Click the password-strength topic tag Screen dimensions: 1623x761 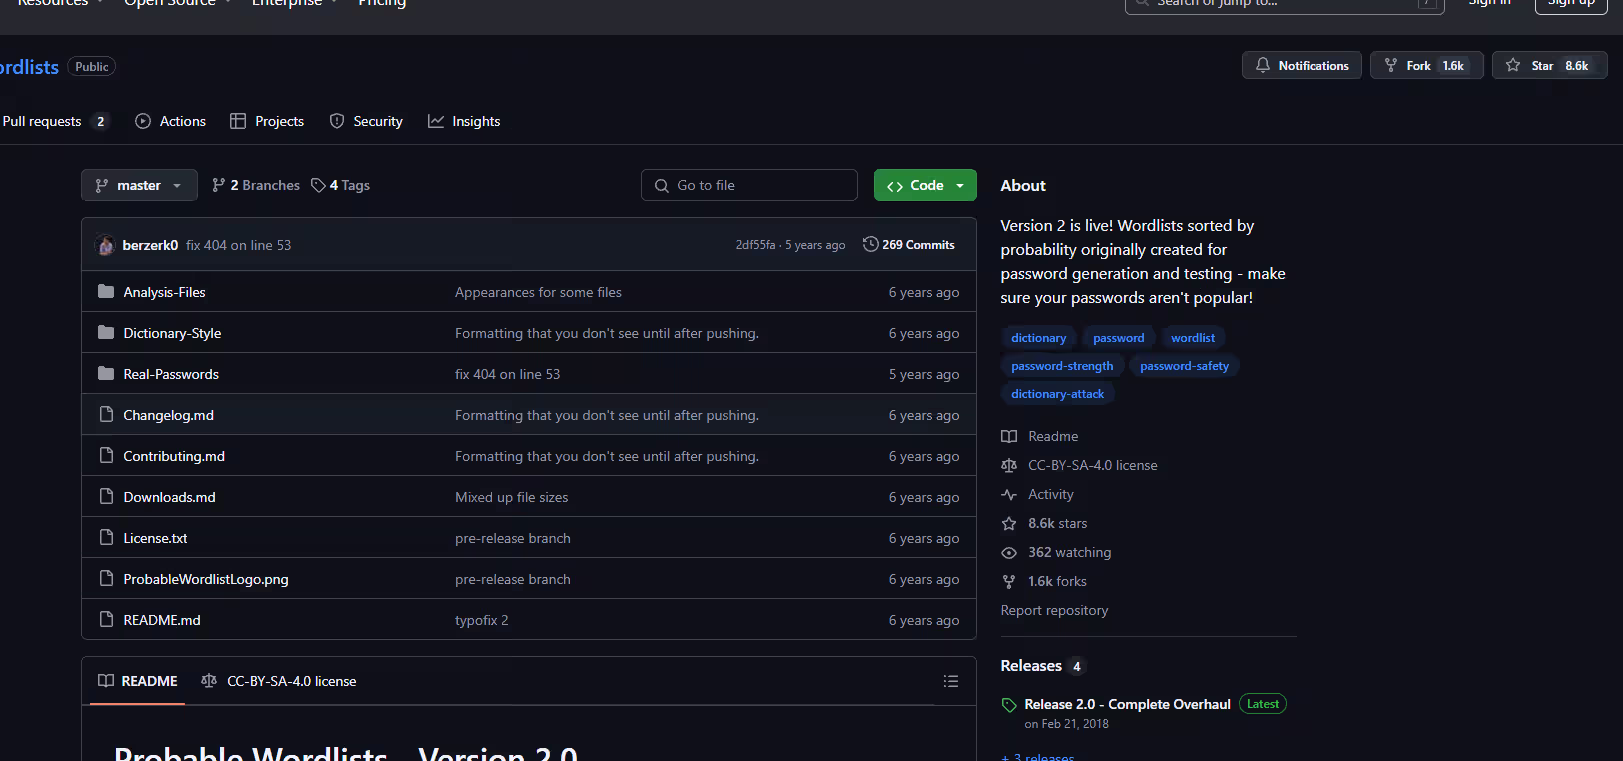(1061, 366)
